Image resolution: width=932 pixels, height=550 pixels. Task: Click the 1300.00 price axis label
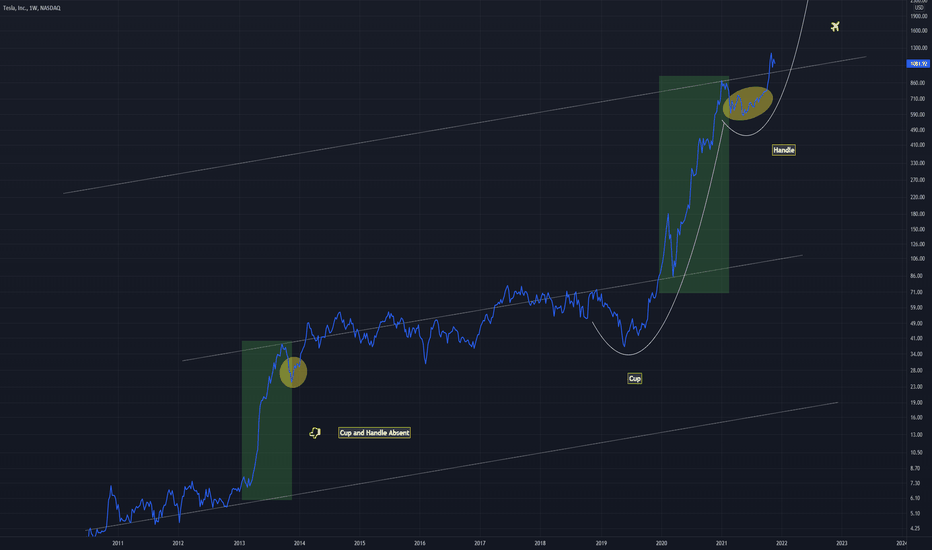click(x=919, y=48)
